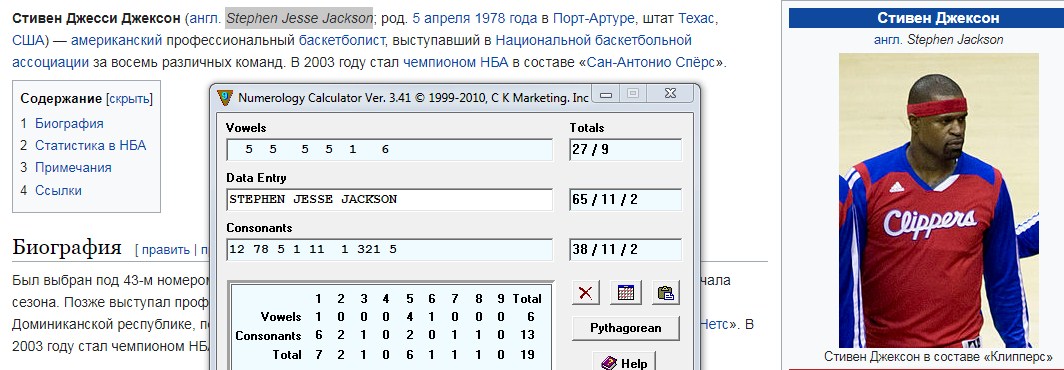Click the Vowels total 27 / 9 box
The image size is (1064, 370).
[x=625, y=149]
